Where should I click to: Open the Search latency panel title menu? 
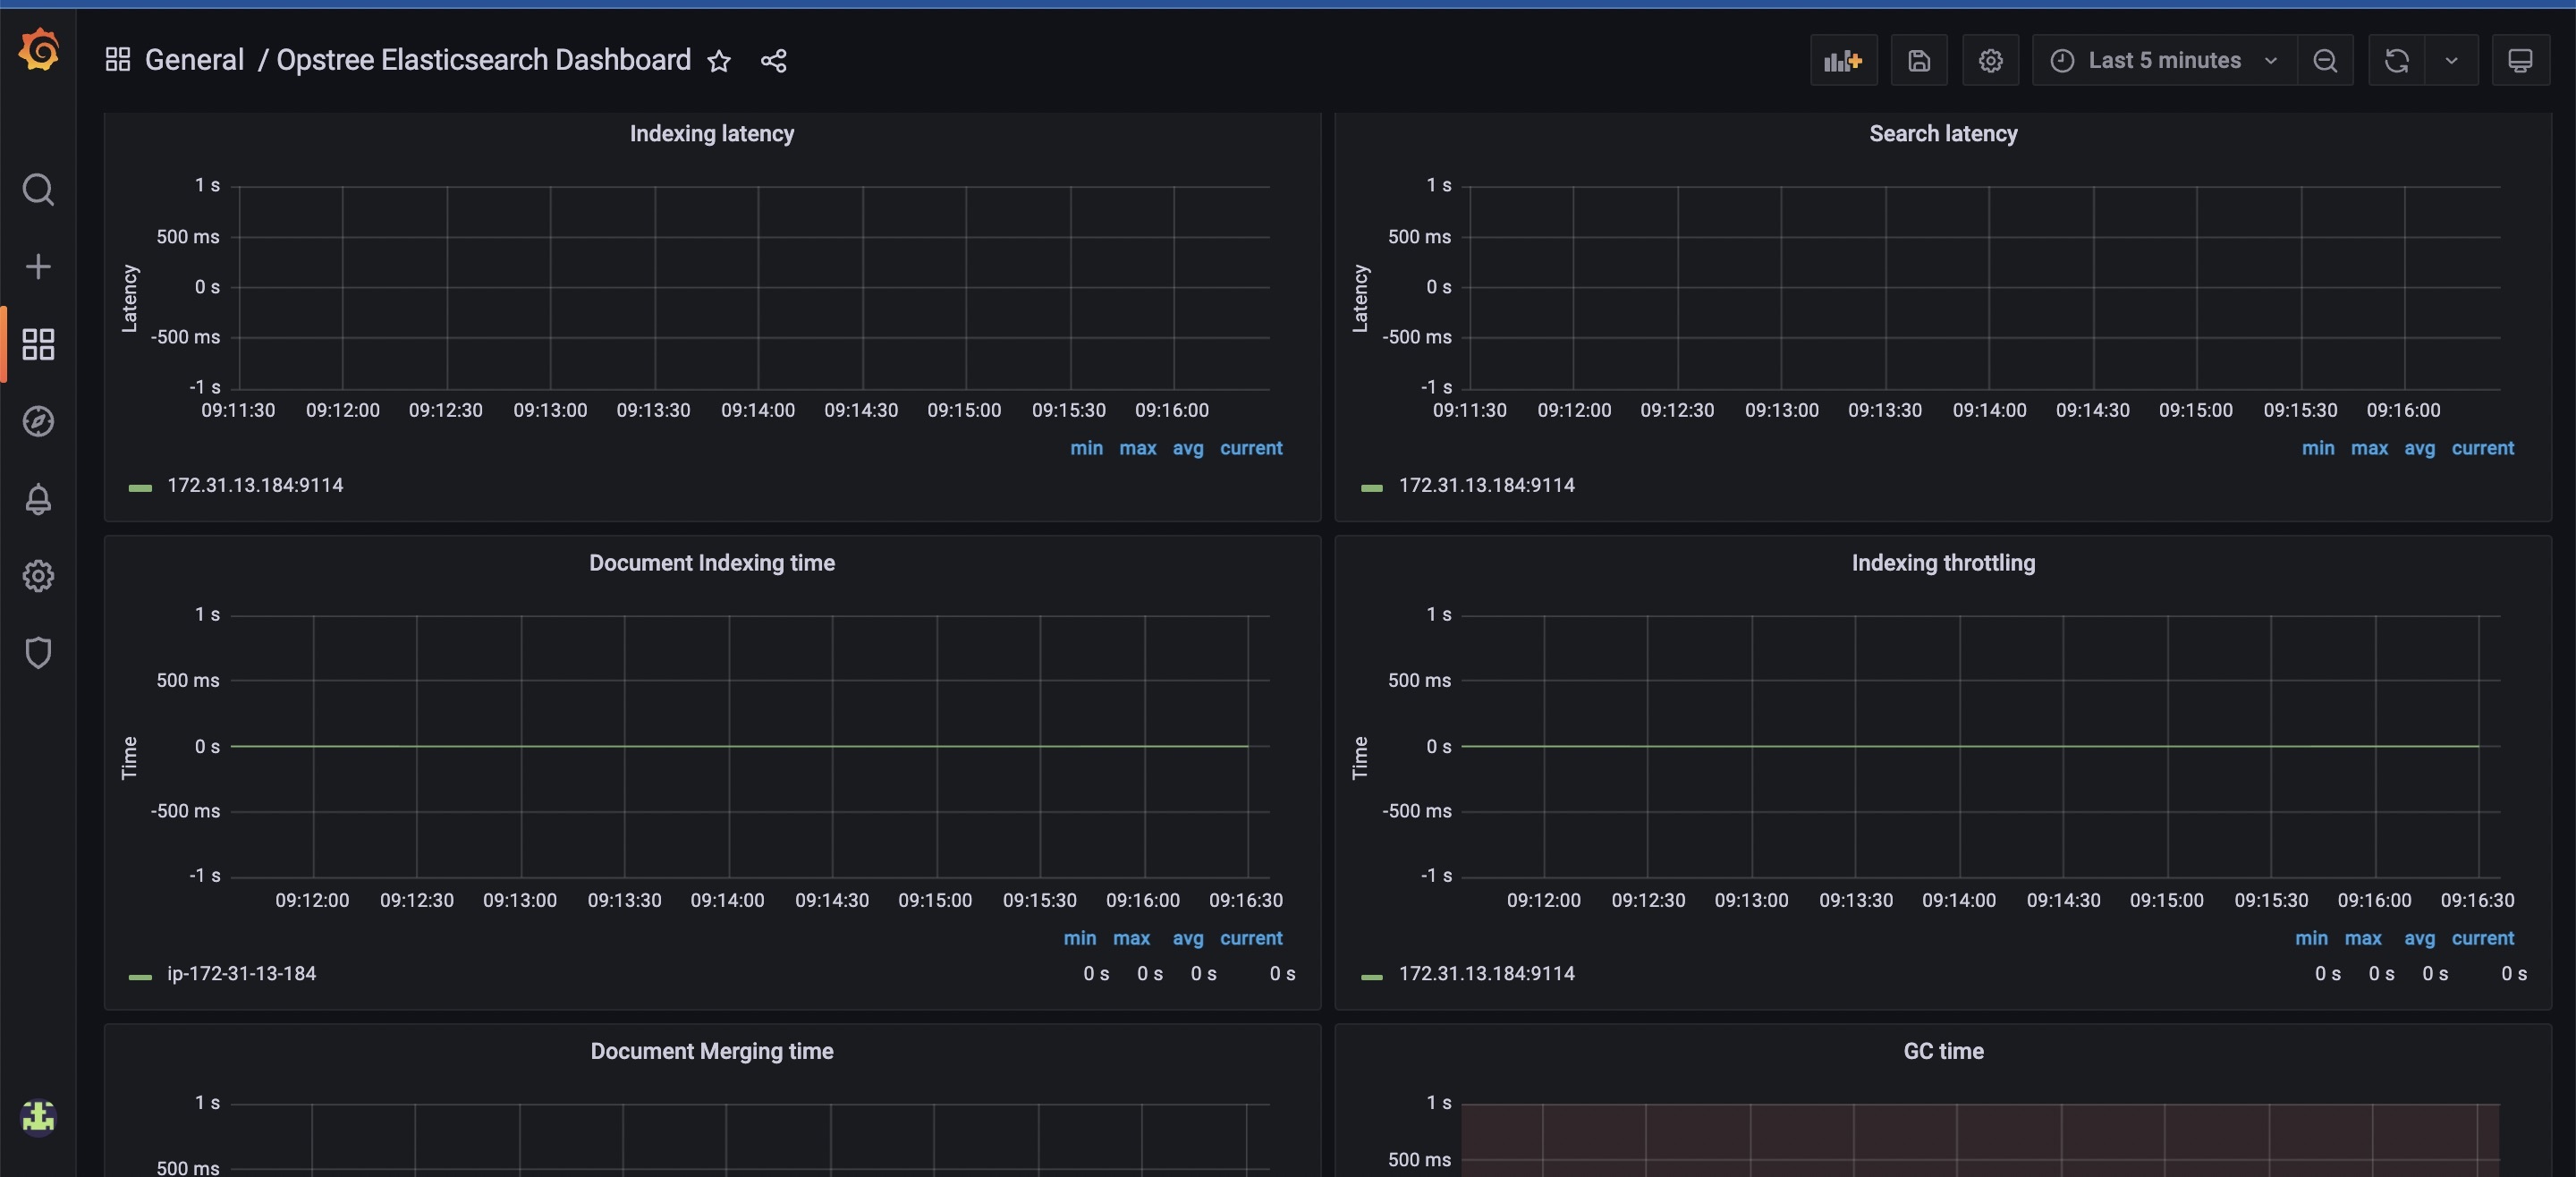pyautogui.click(x=1942, y=133)
